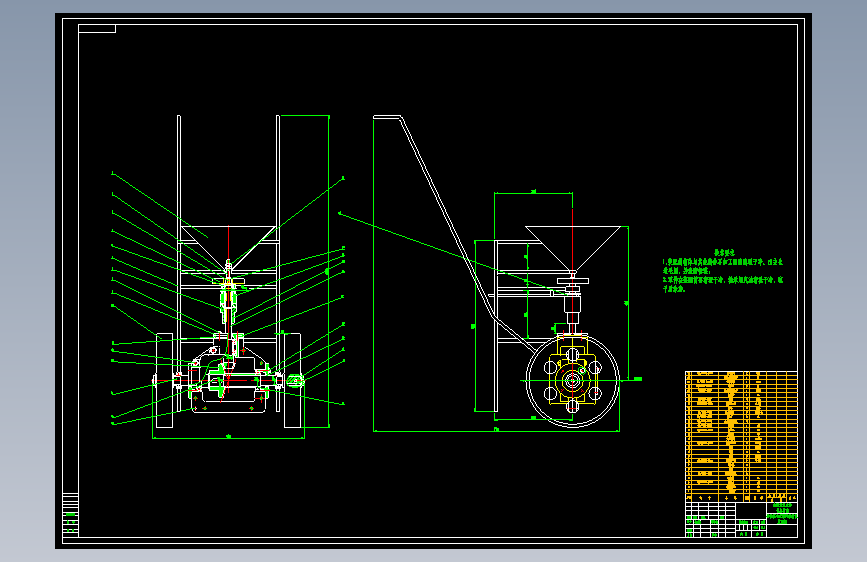
Task: Select the left wheel in front view
Action: (x=165, y=381)
